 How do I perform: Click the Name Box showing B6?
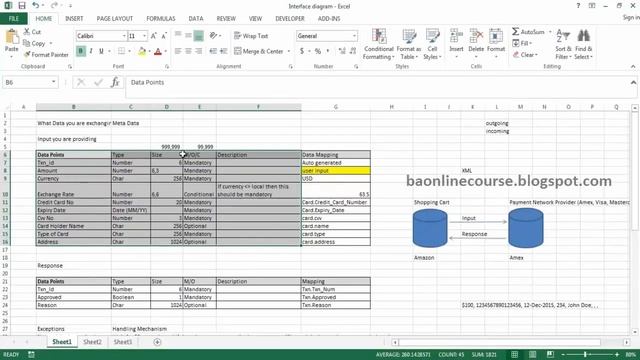30,82
